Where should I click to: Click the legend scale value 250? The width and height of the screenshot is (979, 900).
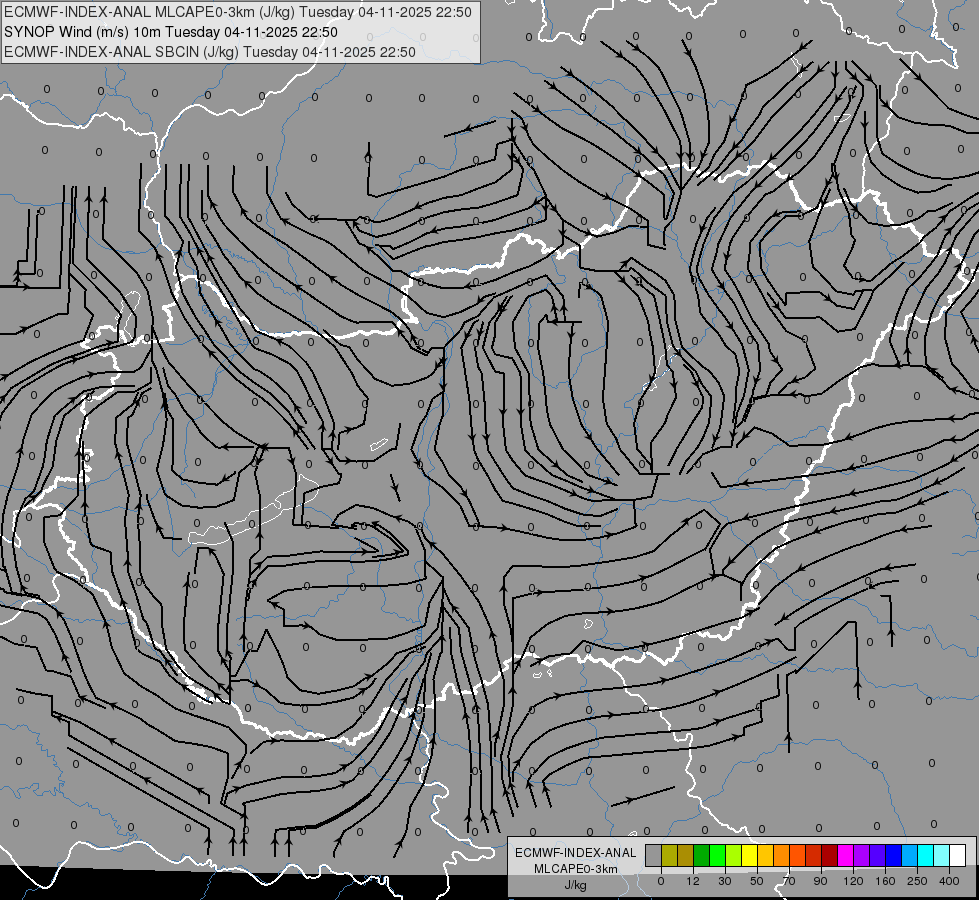(917, 881)
